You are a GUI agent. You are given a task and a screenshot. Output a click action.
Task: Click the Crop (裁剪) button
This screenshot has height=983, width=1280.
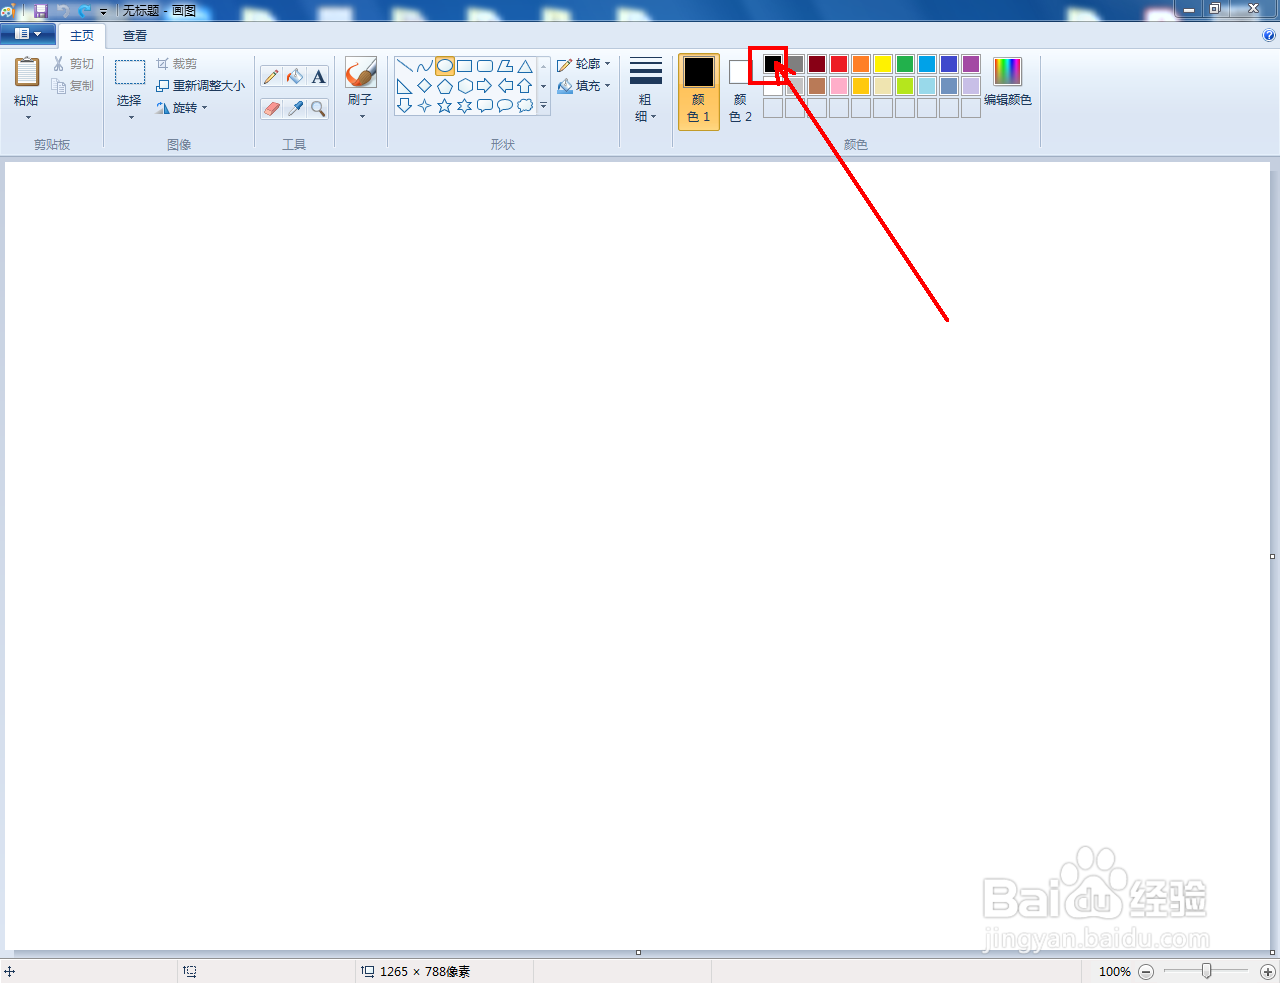pos(177,64)
